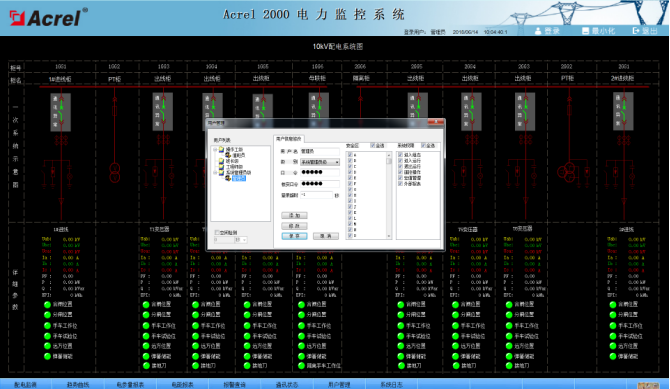This screenshot has height=389, width=670.
Task: Click security zone list scroll-down arrow
Action: 389,236
